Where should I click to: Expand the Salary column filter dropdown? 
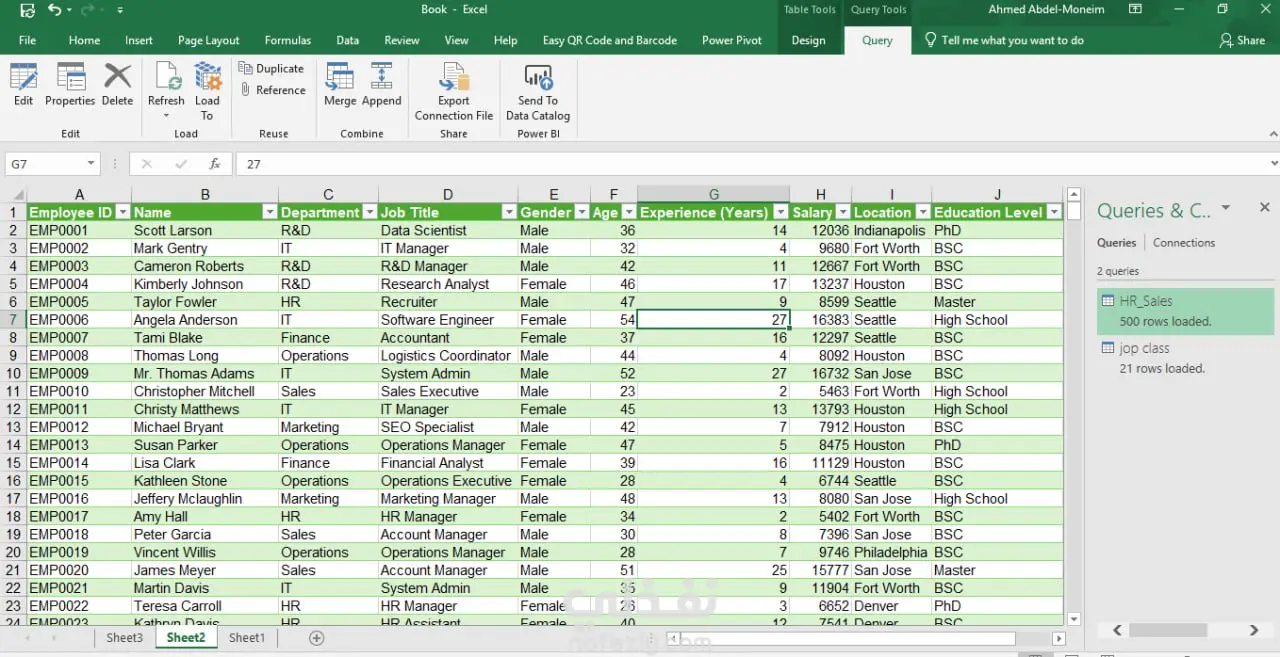click(842, 212)
